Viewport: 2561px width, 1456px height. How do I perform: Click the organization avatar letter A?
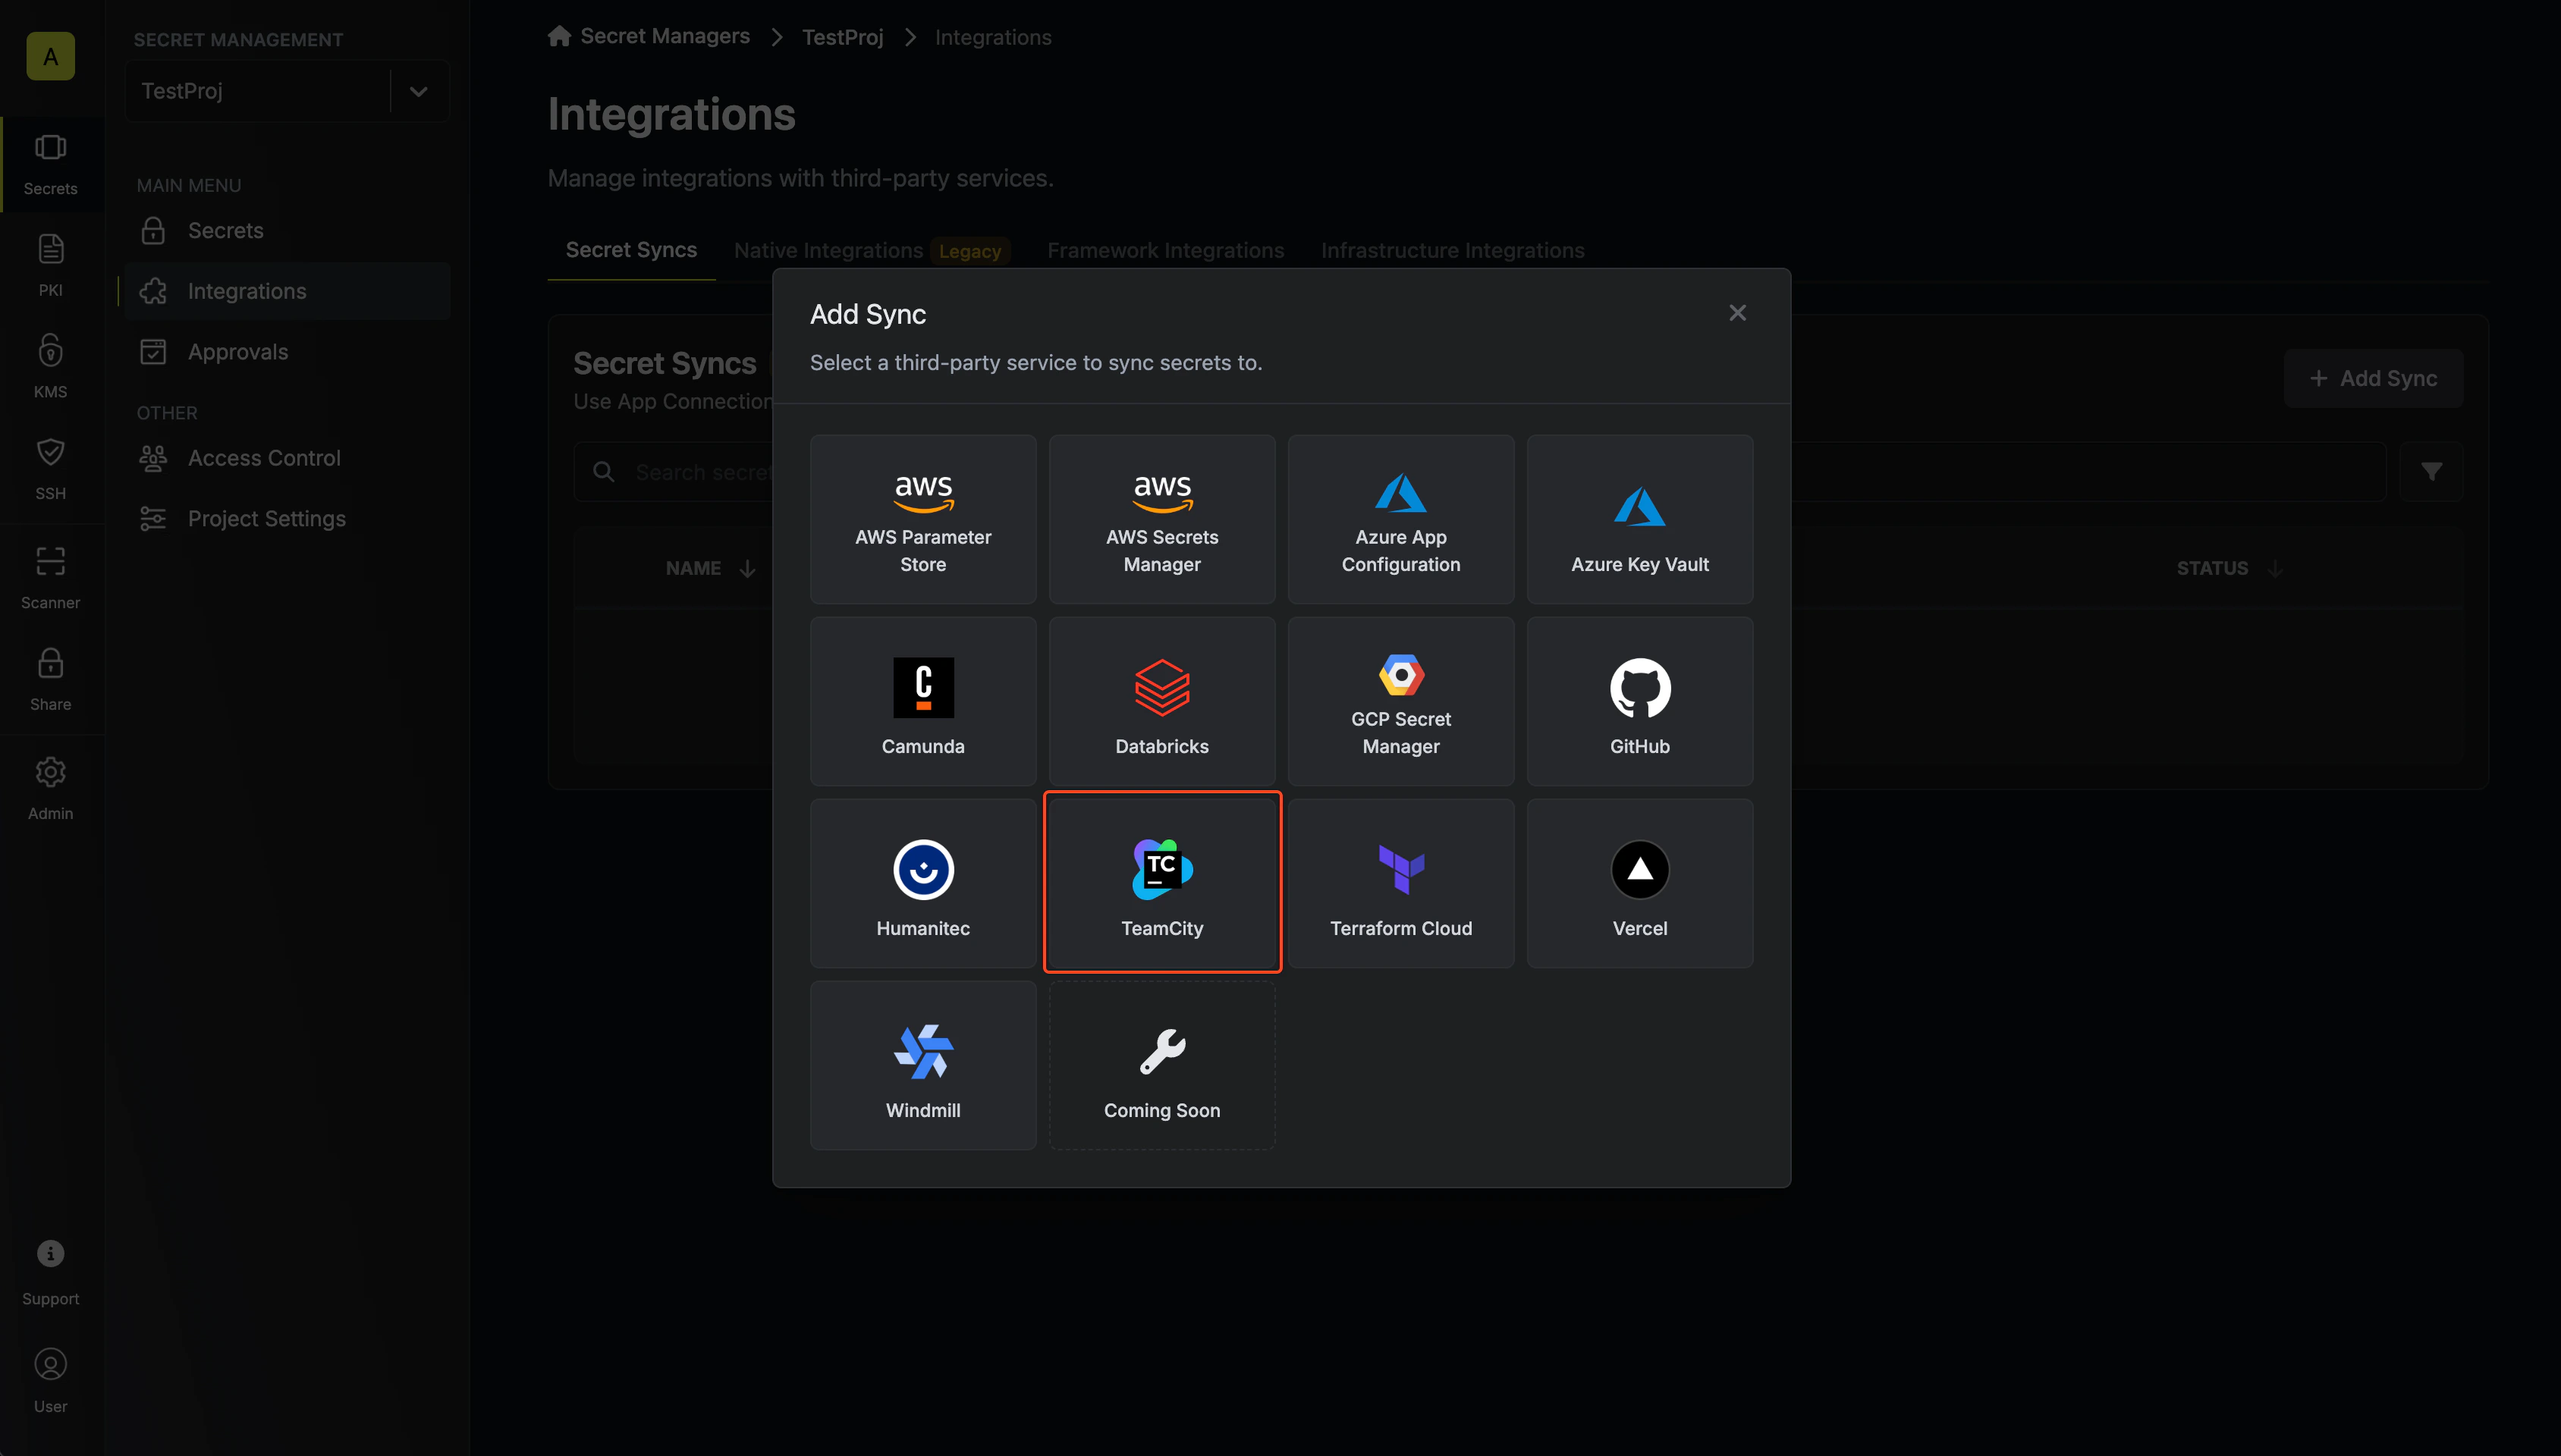(x=51, y=56)
